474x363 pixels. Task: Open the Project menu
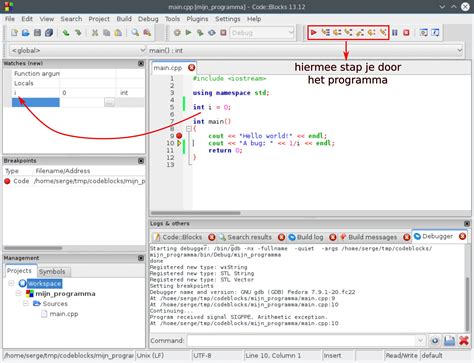pos(99,19)
